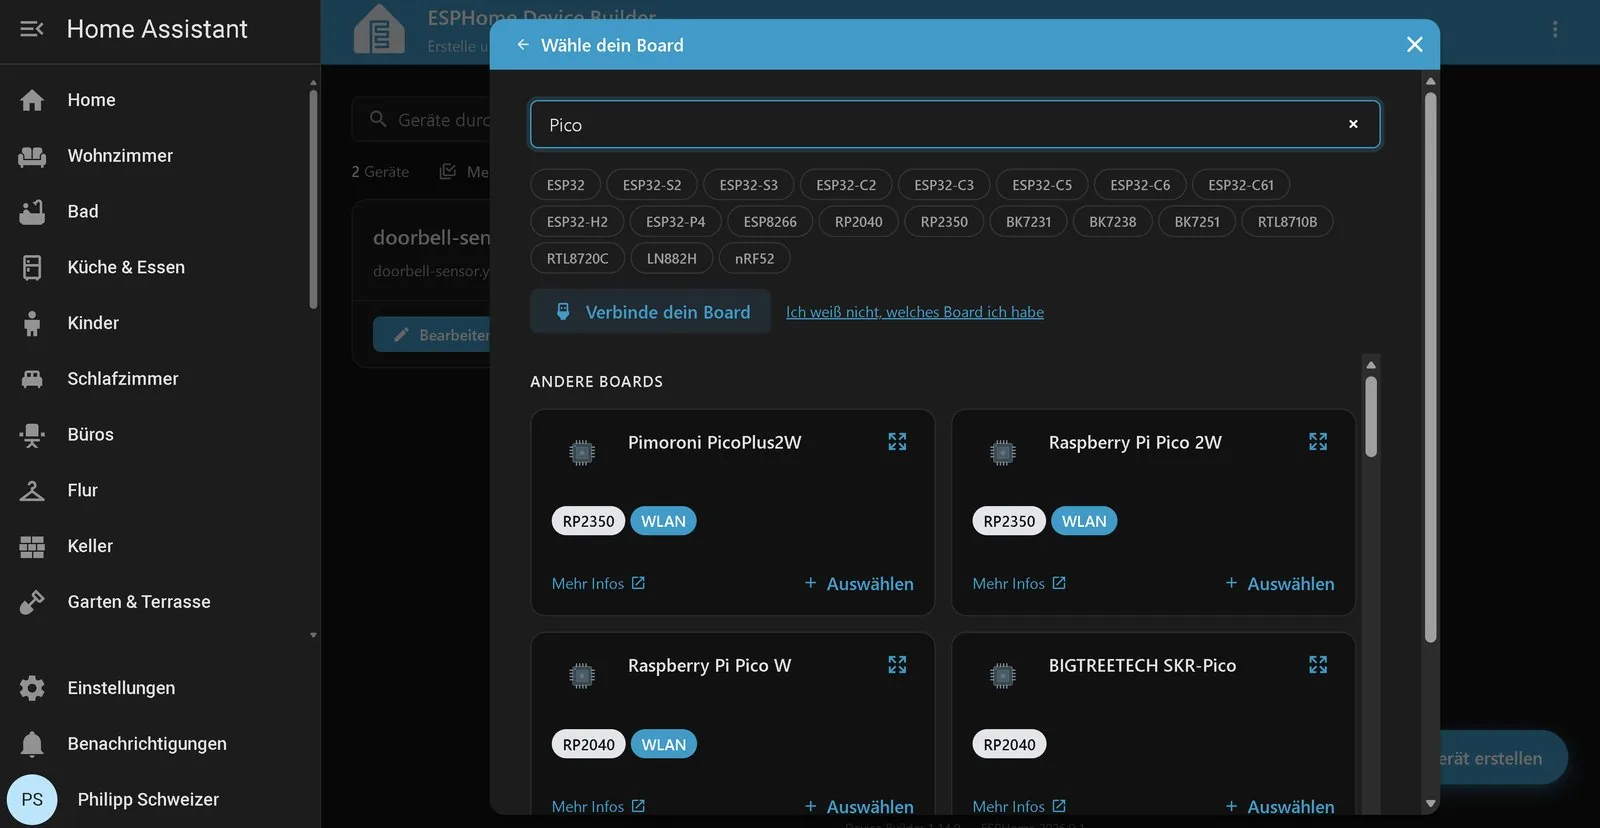Viewport: 1600px width, 828px height.
Task: Select Kinder in the sidebar
Action: point(160,323)
